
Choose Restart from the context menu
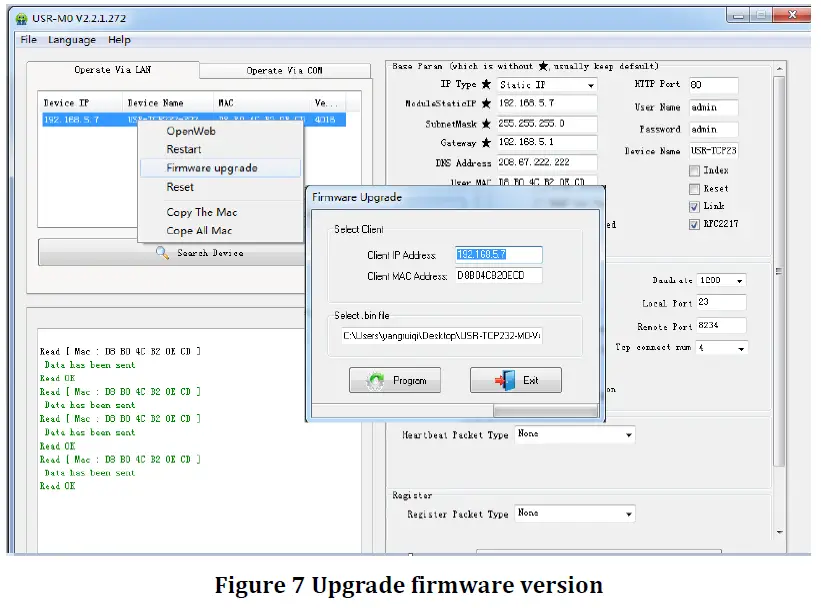coord(184,150)
